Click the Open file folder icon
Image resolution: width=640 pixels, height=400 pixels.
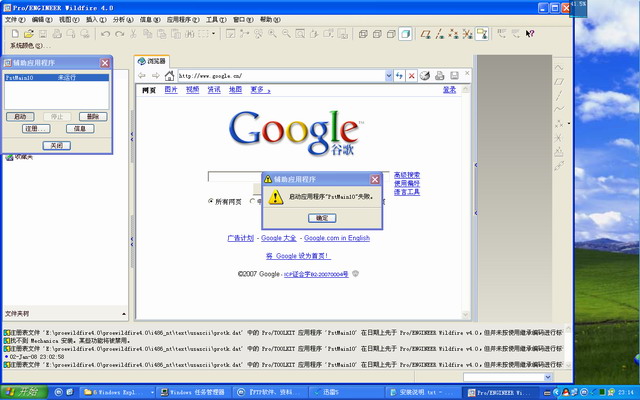29,34
